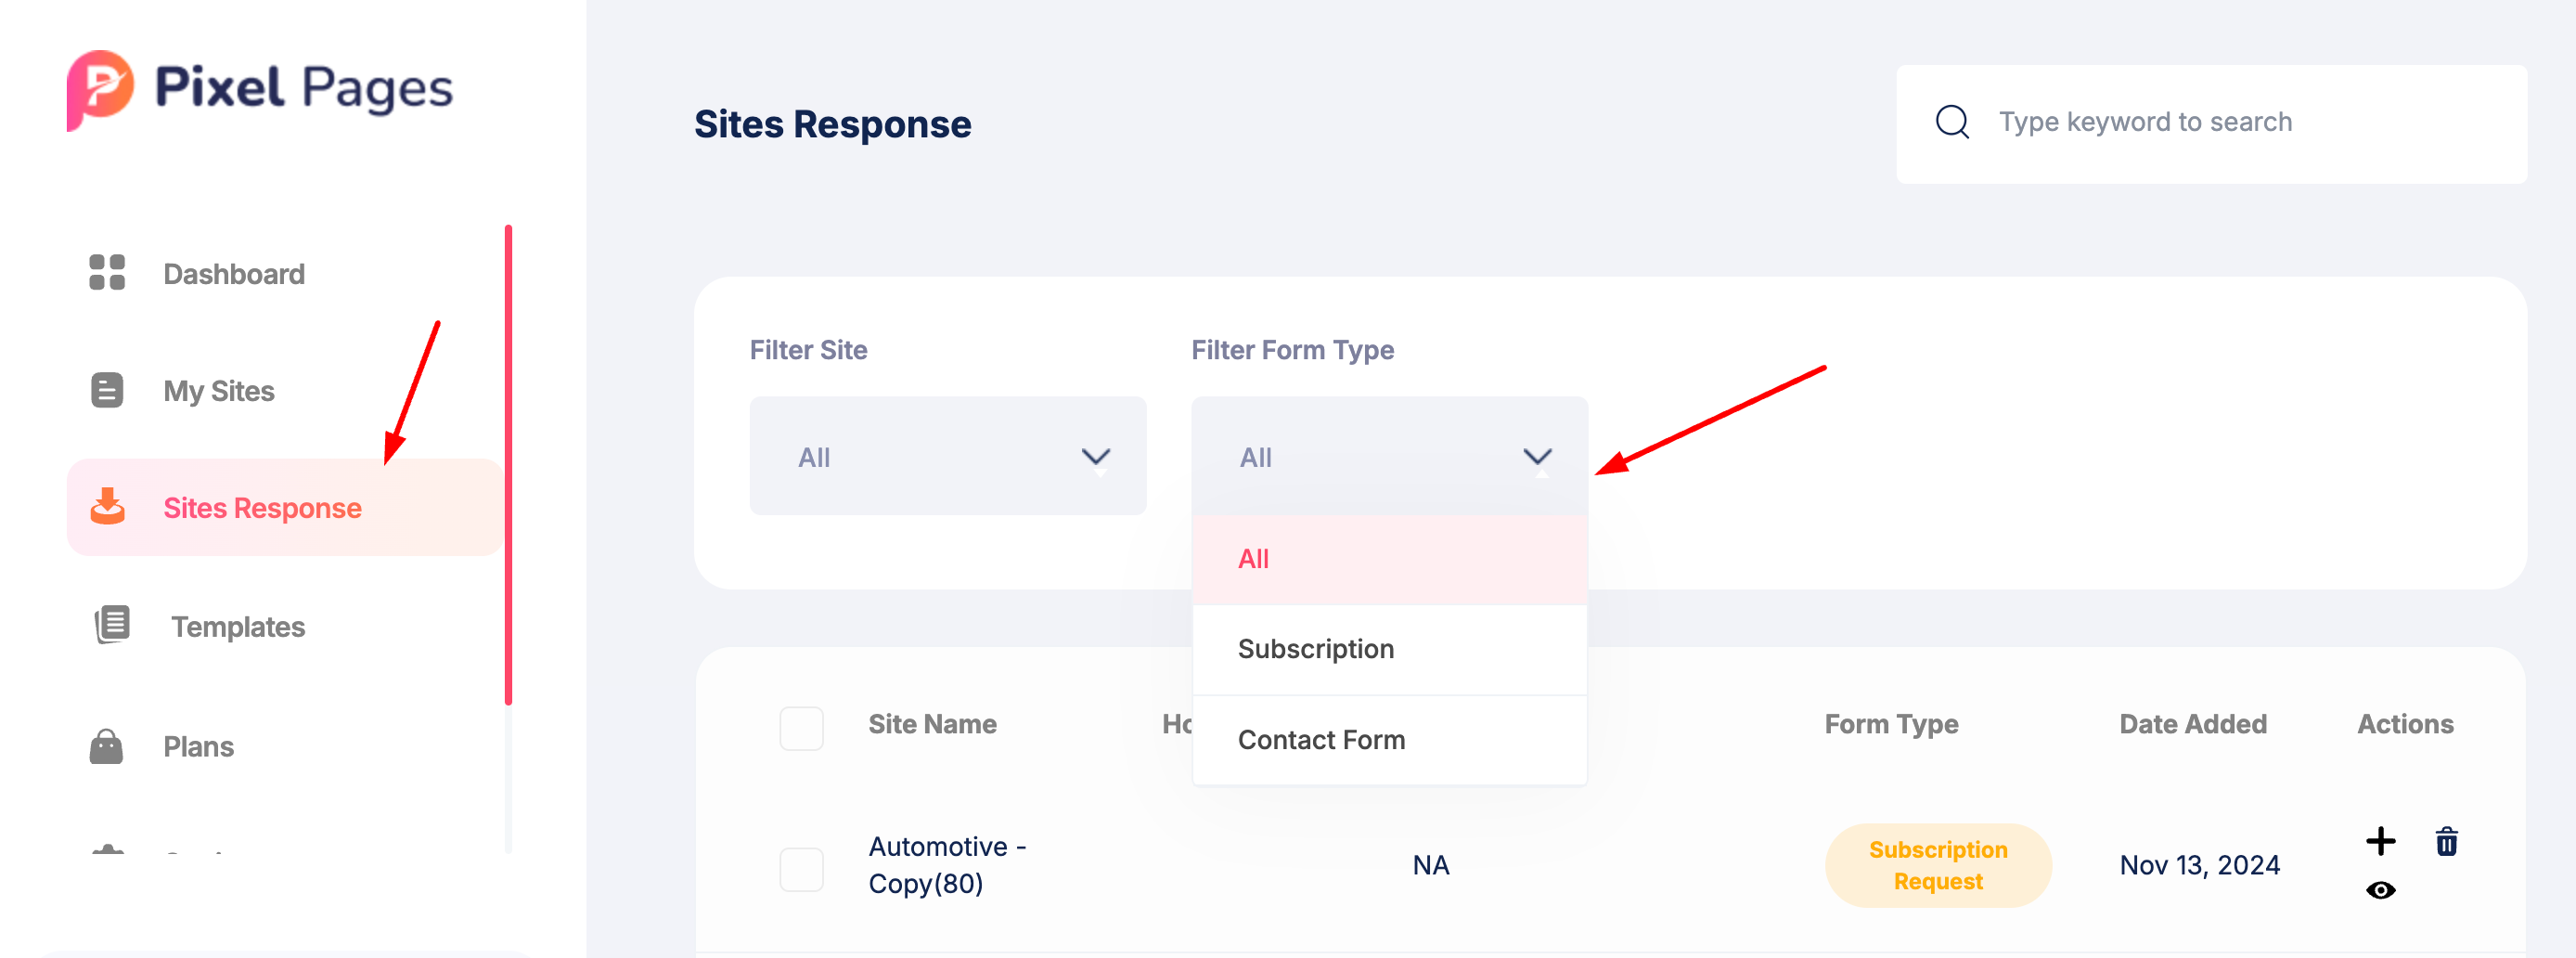Screen dimensions: 2576x958
Task: Click the sidebar vertical scrollbar
Action: click(508, 465)
